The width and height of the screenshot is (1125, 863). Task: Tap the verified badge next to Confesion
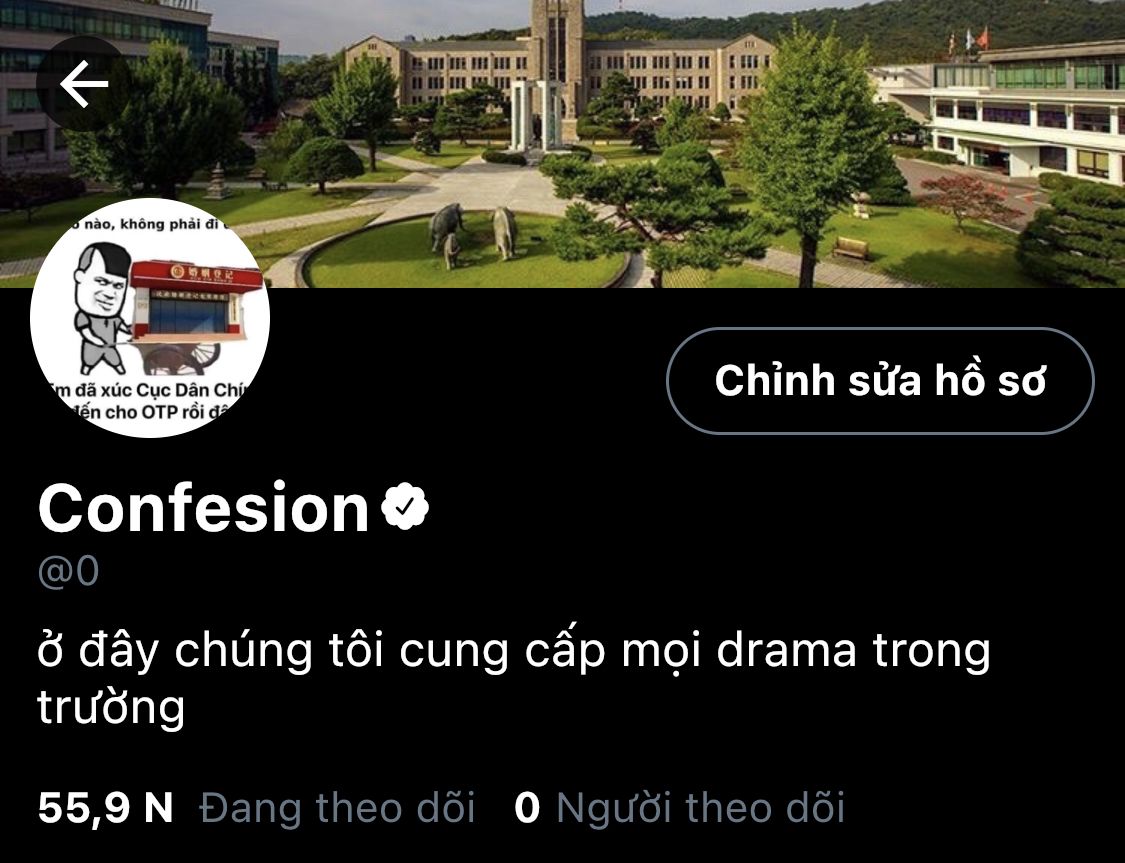tap(405, 506)
